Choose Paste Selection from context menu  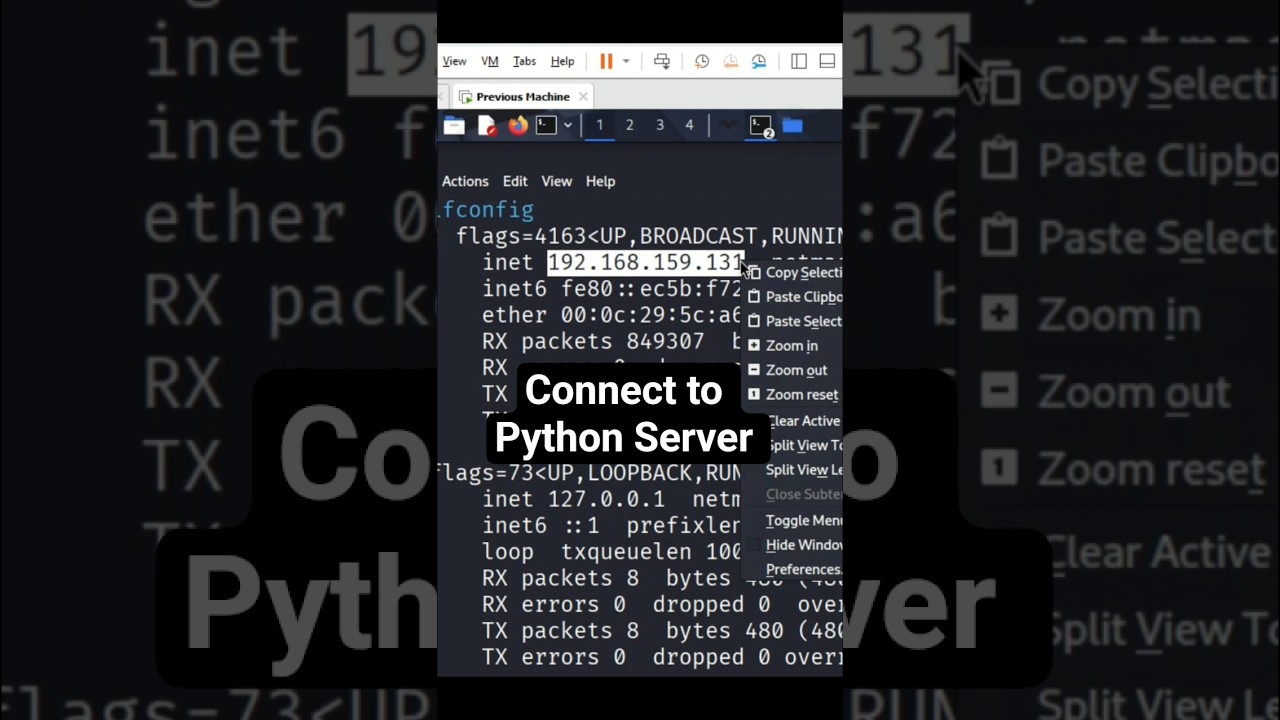click(x=794, y=321)
